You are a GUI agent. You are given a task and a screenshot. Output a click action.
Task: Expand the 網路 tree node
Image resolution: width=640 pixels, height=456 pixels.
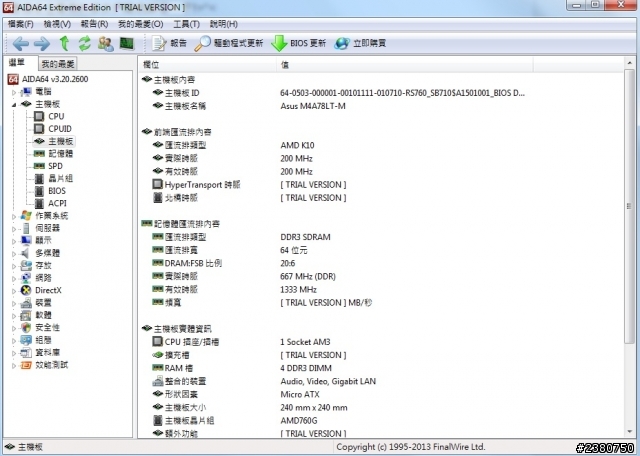[x=13, y=278]
